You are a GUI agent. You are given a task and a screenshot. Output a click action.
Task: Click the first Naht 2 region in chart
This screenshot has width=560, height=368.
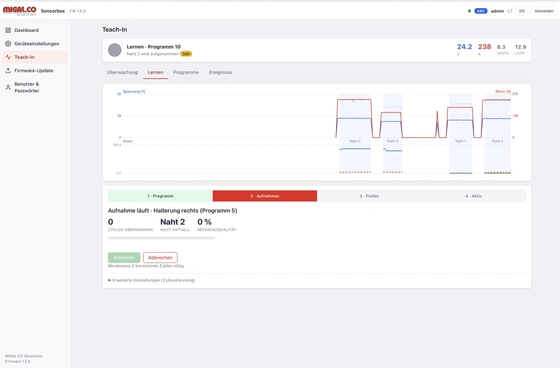coord(355,134)
